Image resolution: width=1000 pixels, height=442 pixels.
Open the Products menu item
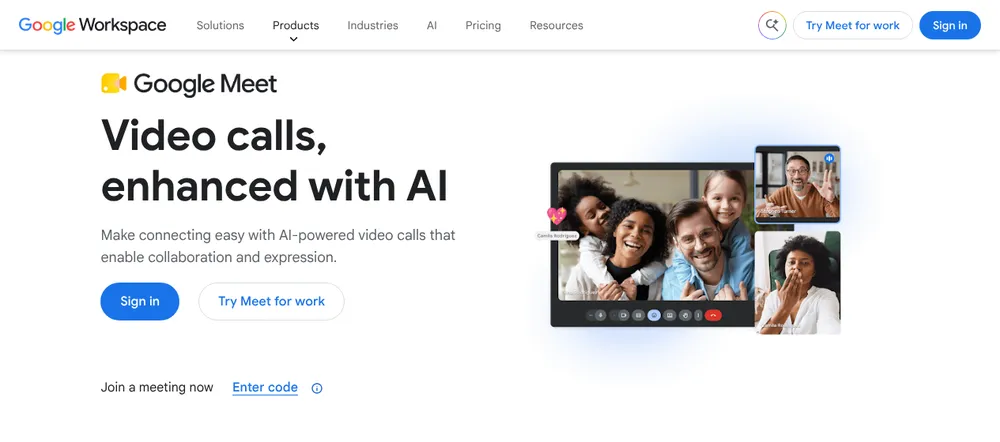pyautogui.click(x=296, y=26)
